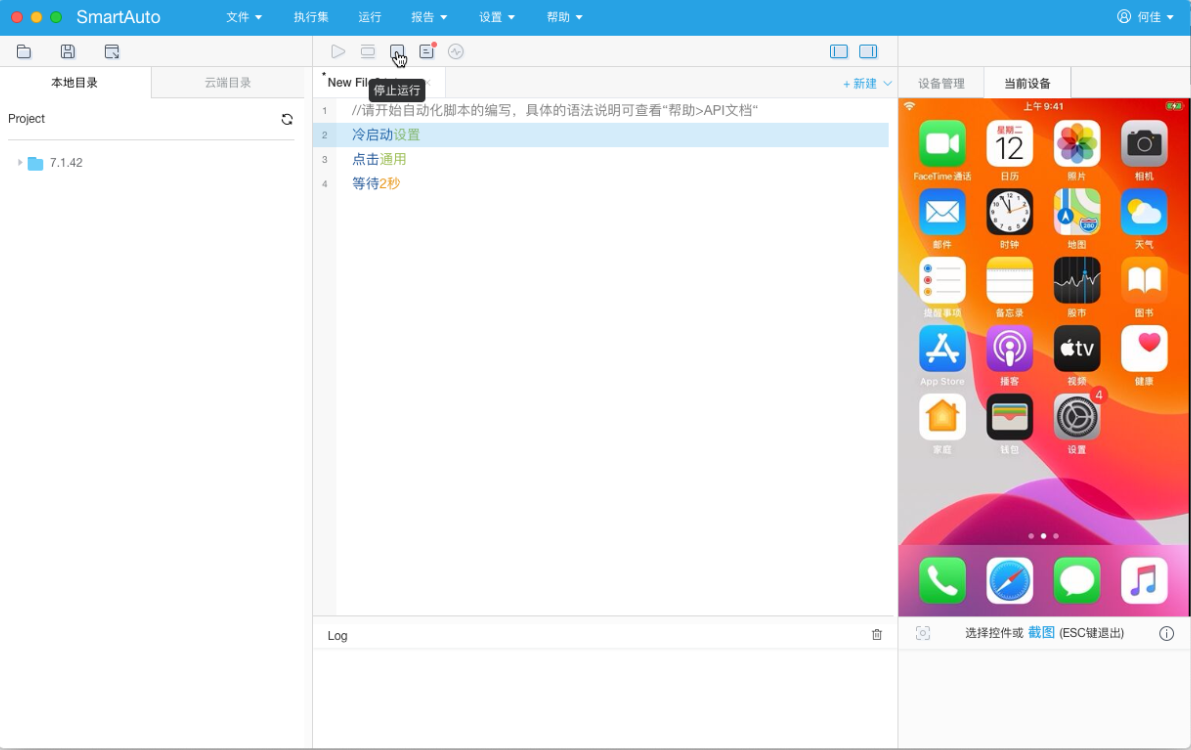The width and height of the screenshot is (1191, 750).
Task: Tap the Settings 设置 app with badge
Action: 1077,417
